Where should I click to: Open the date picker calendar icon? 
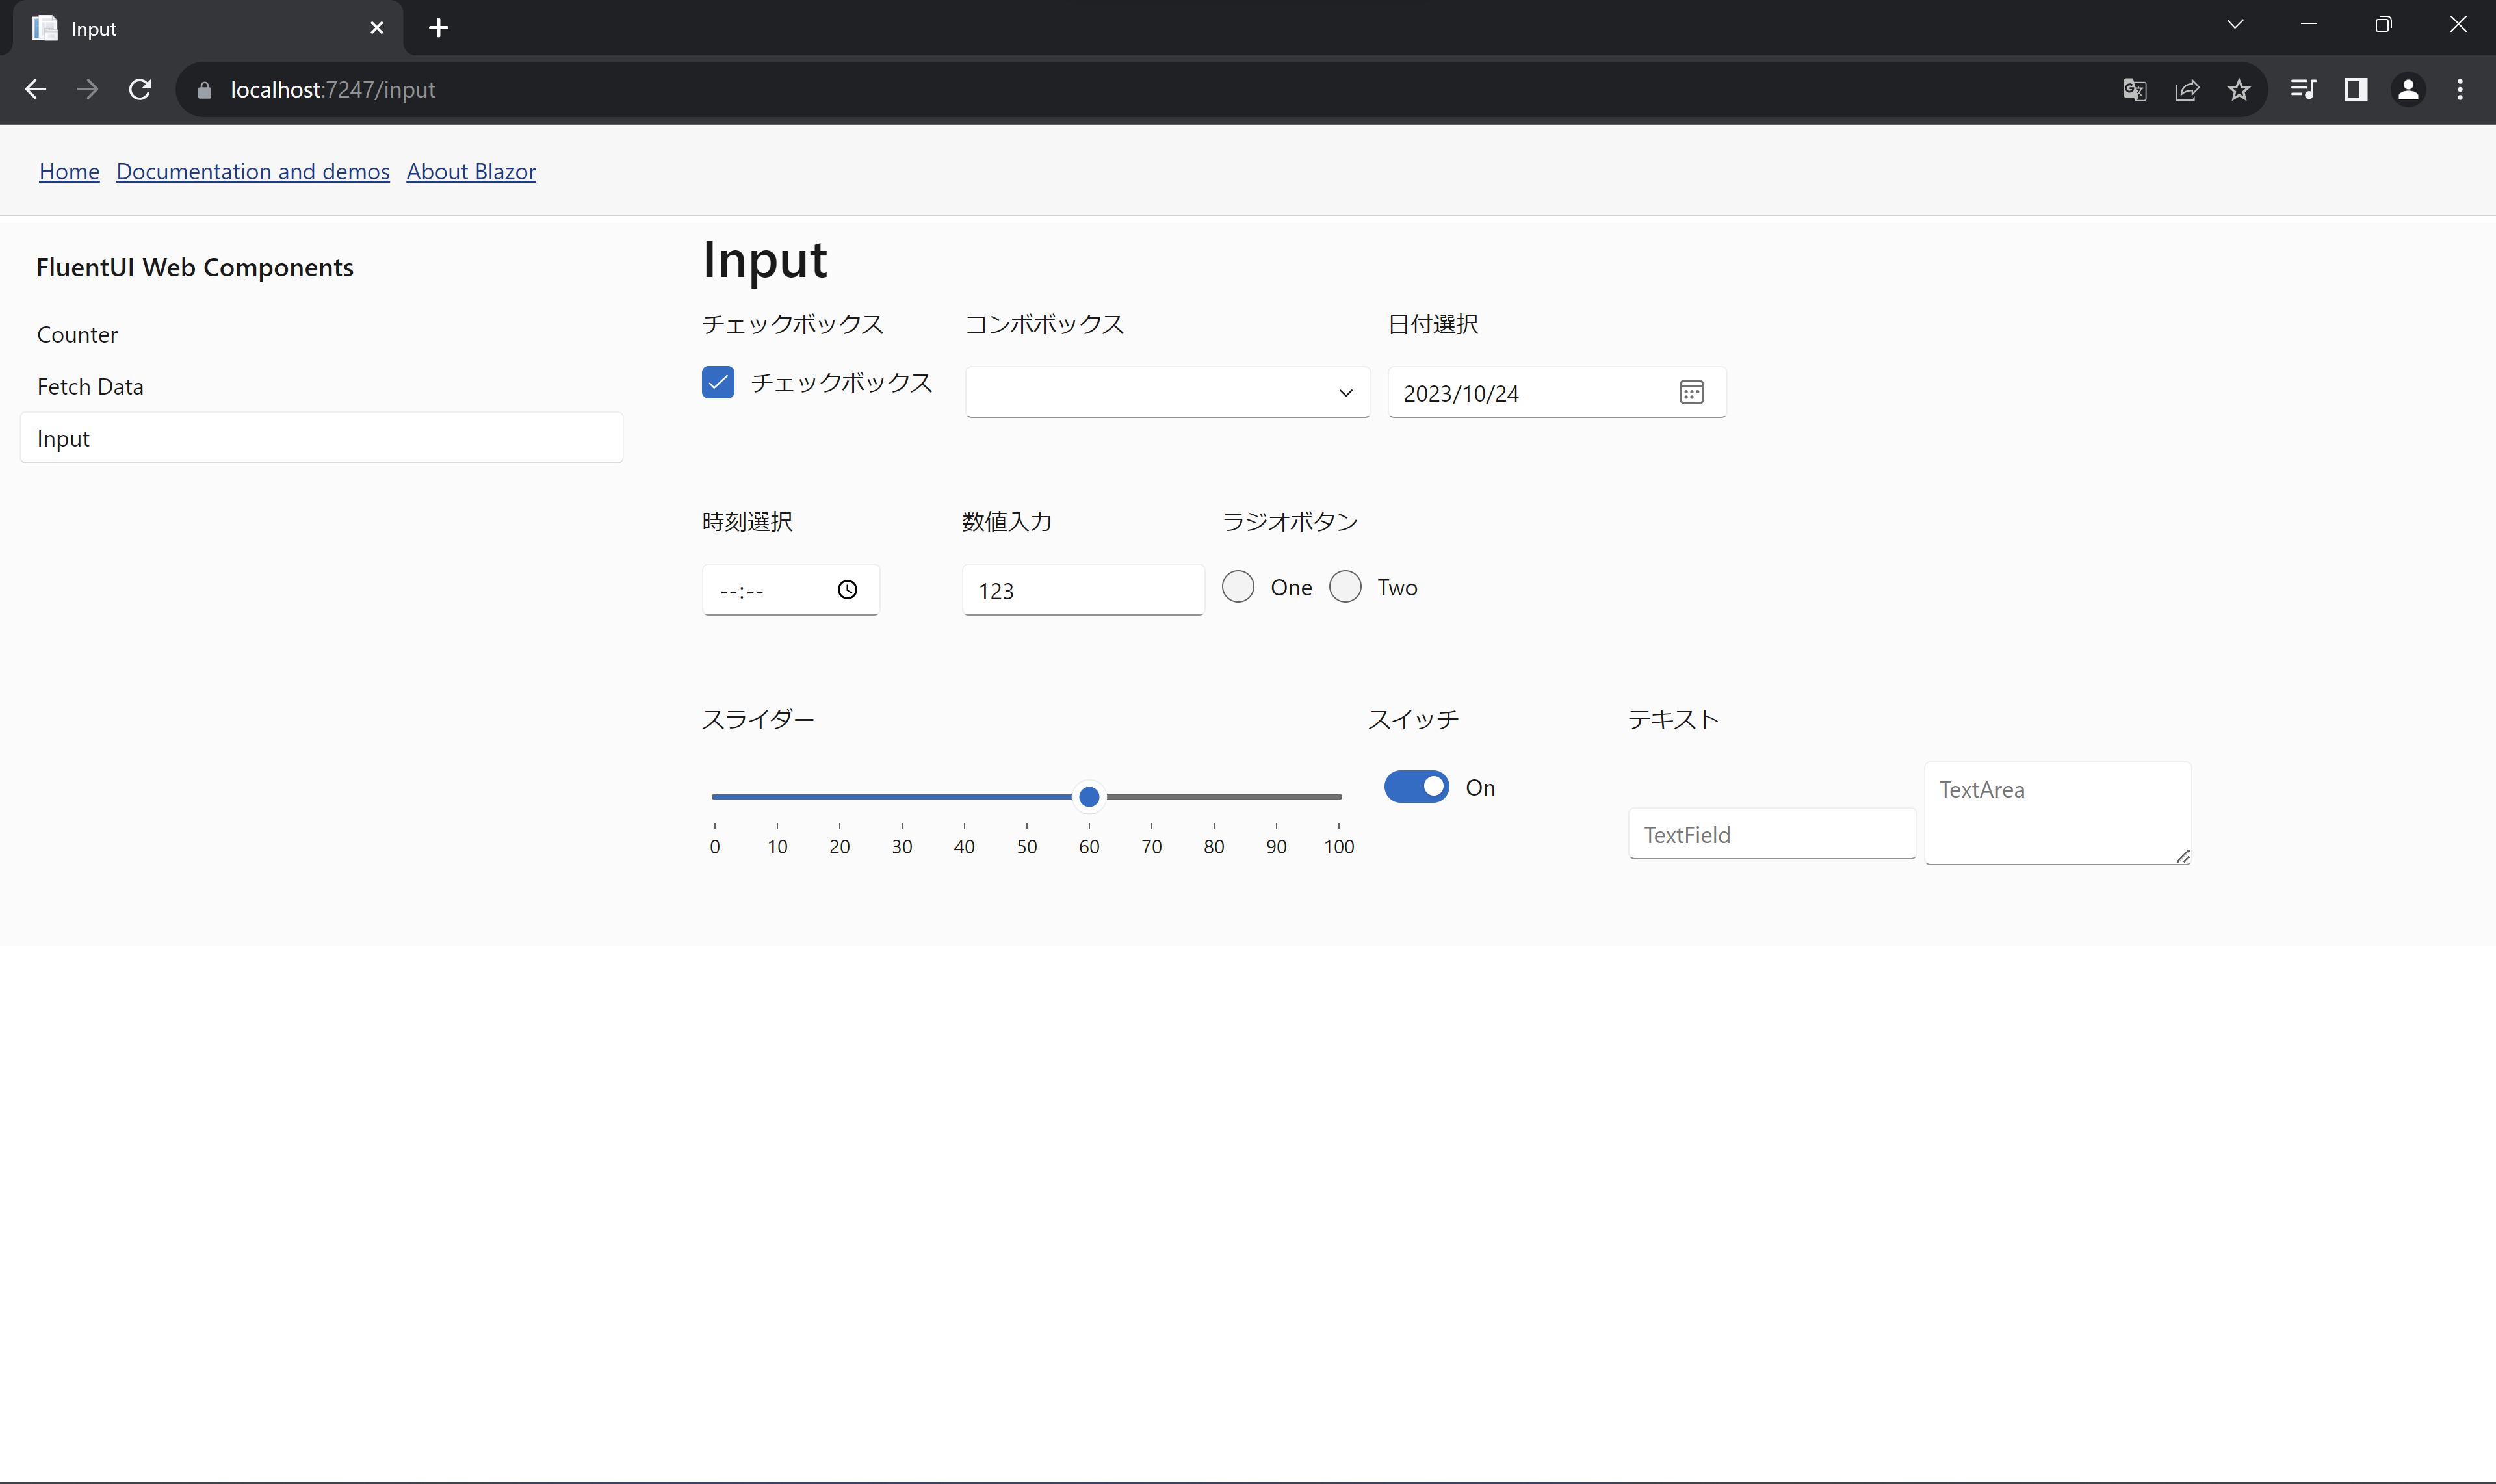(1691, 392)
